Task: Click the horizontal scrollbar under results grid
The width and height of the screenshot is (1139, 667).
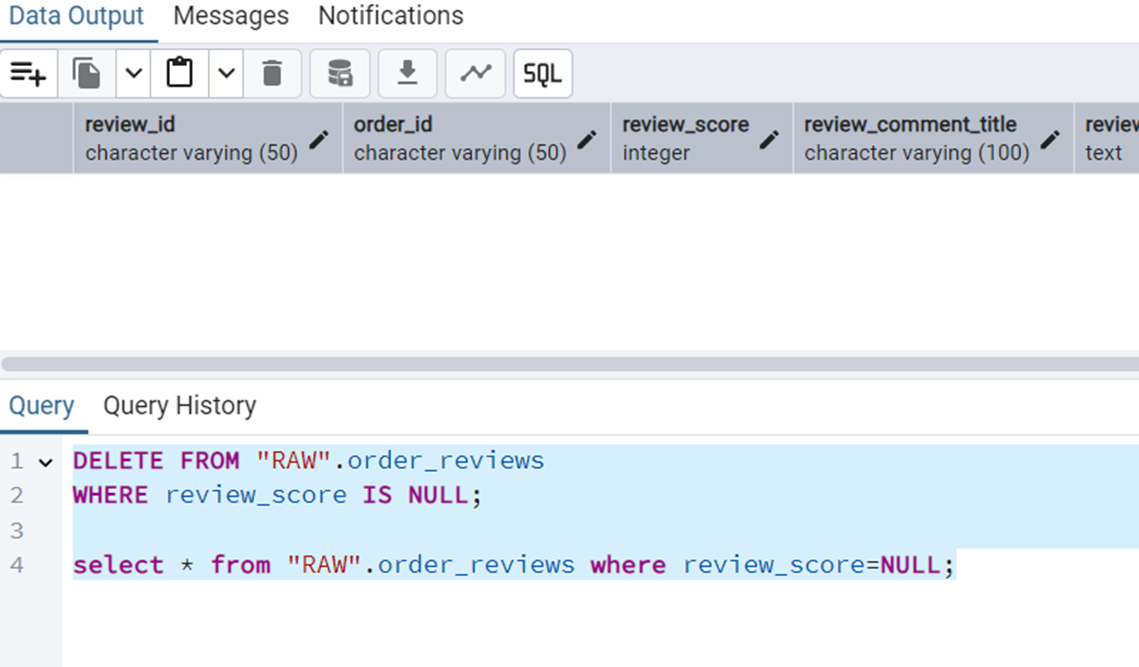Action: click(x=569, y=365)
